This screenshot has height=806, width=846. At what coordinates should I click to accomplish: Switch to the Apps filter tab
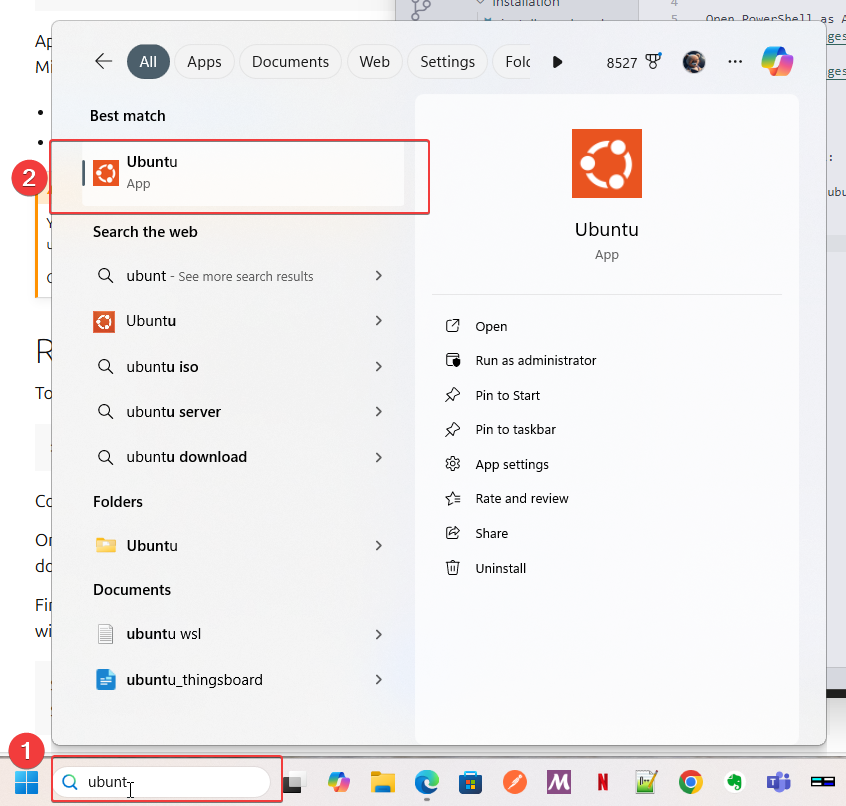pos(204,62)
